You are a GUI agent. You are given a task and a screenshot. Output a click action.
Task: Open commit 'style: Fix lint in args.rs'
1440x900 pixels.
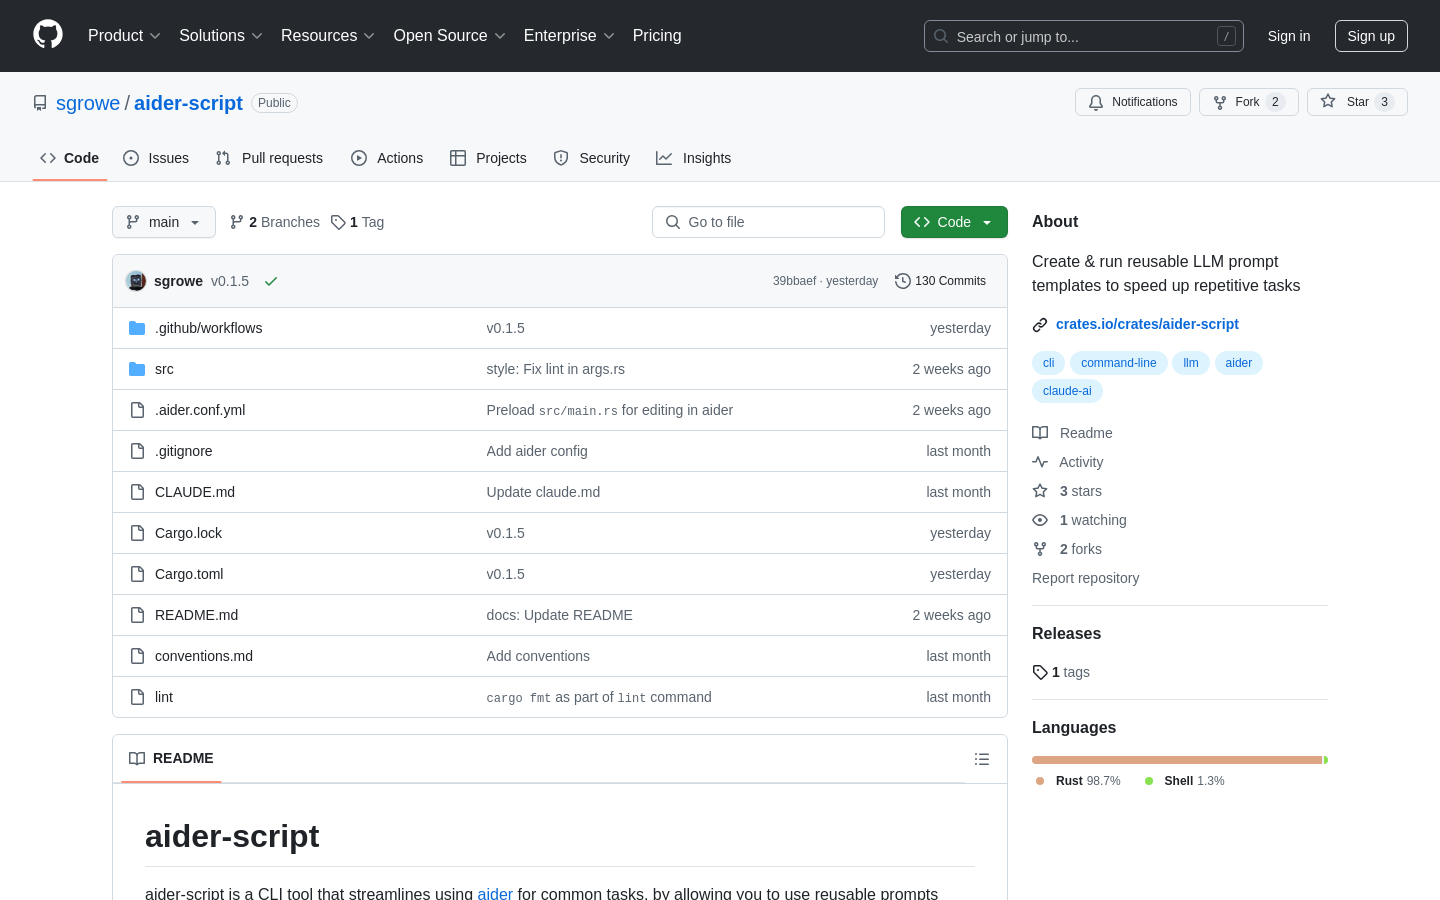pos(555,369)
